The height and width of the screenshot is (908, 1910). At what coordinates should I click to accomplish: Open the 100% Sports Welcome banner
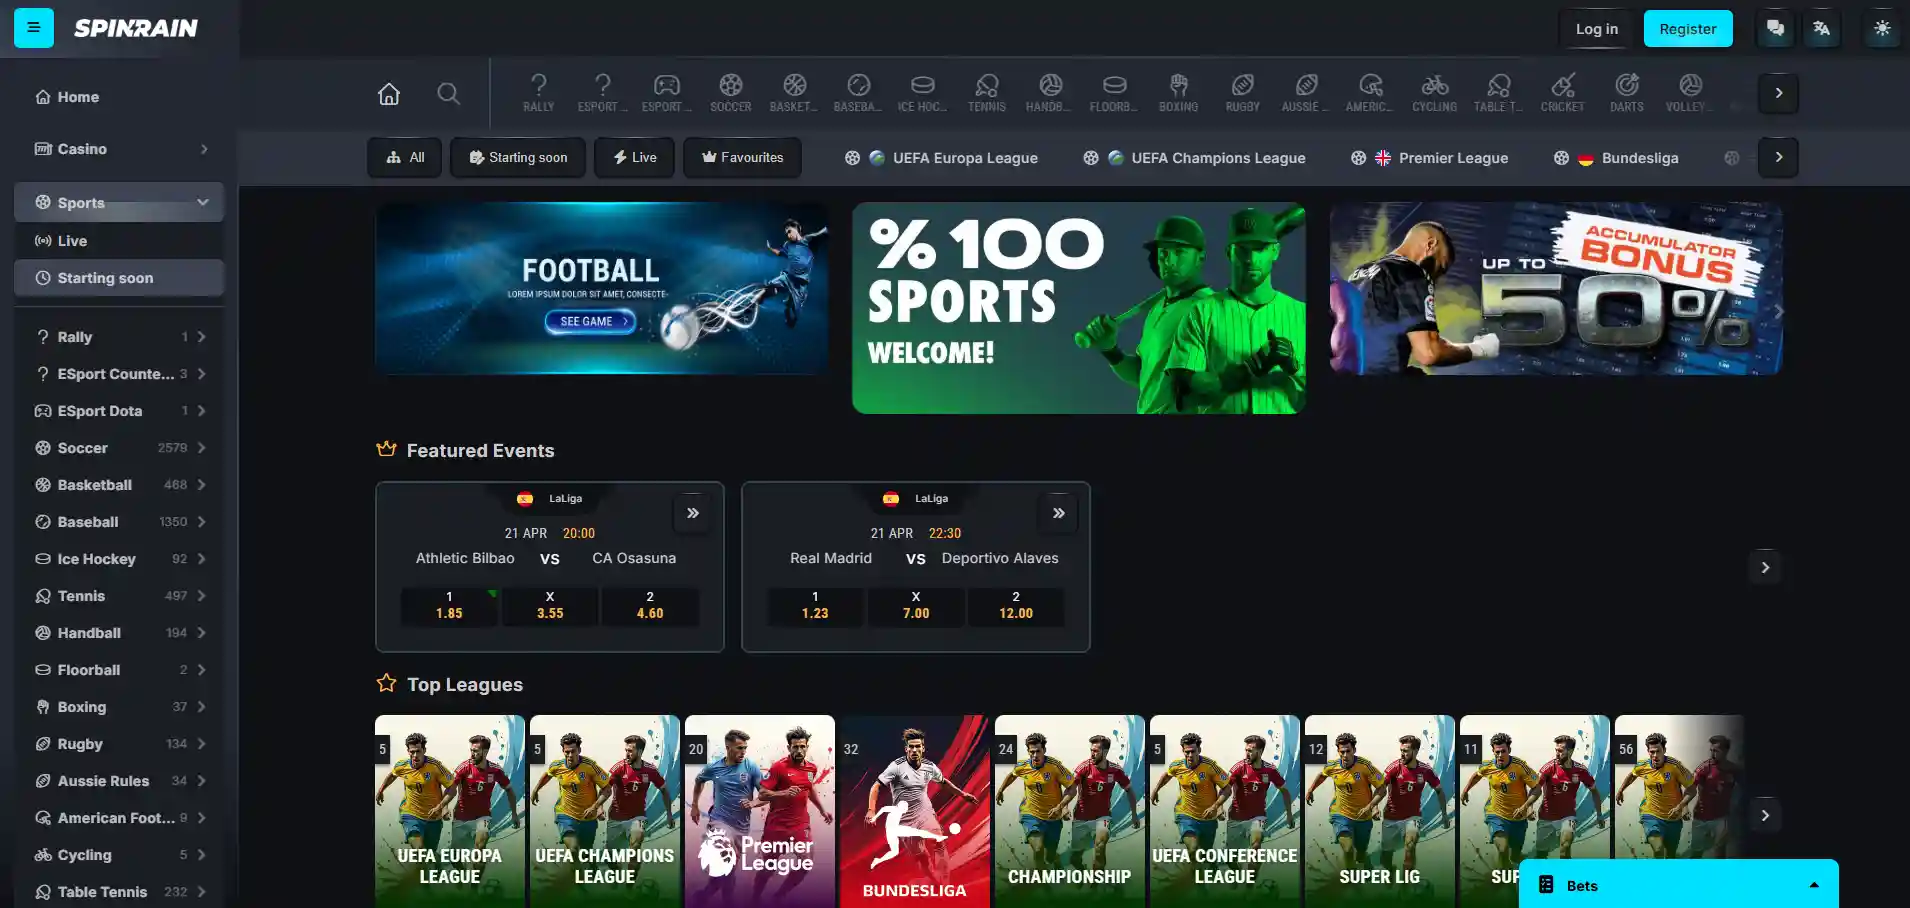click(1078, 308)
